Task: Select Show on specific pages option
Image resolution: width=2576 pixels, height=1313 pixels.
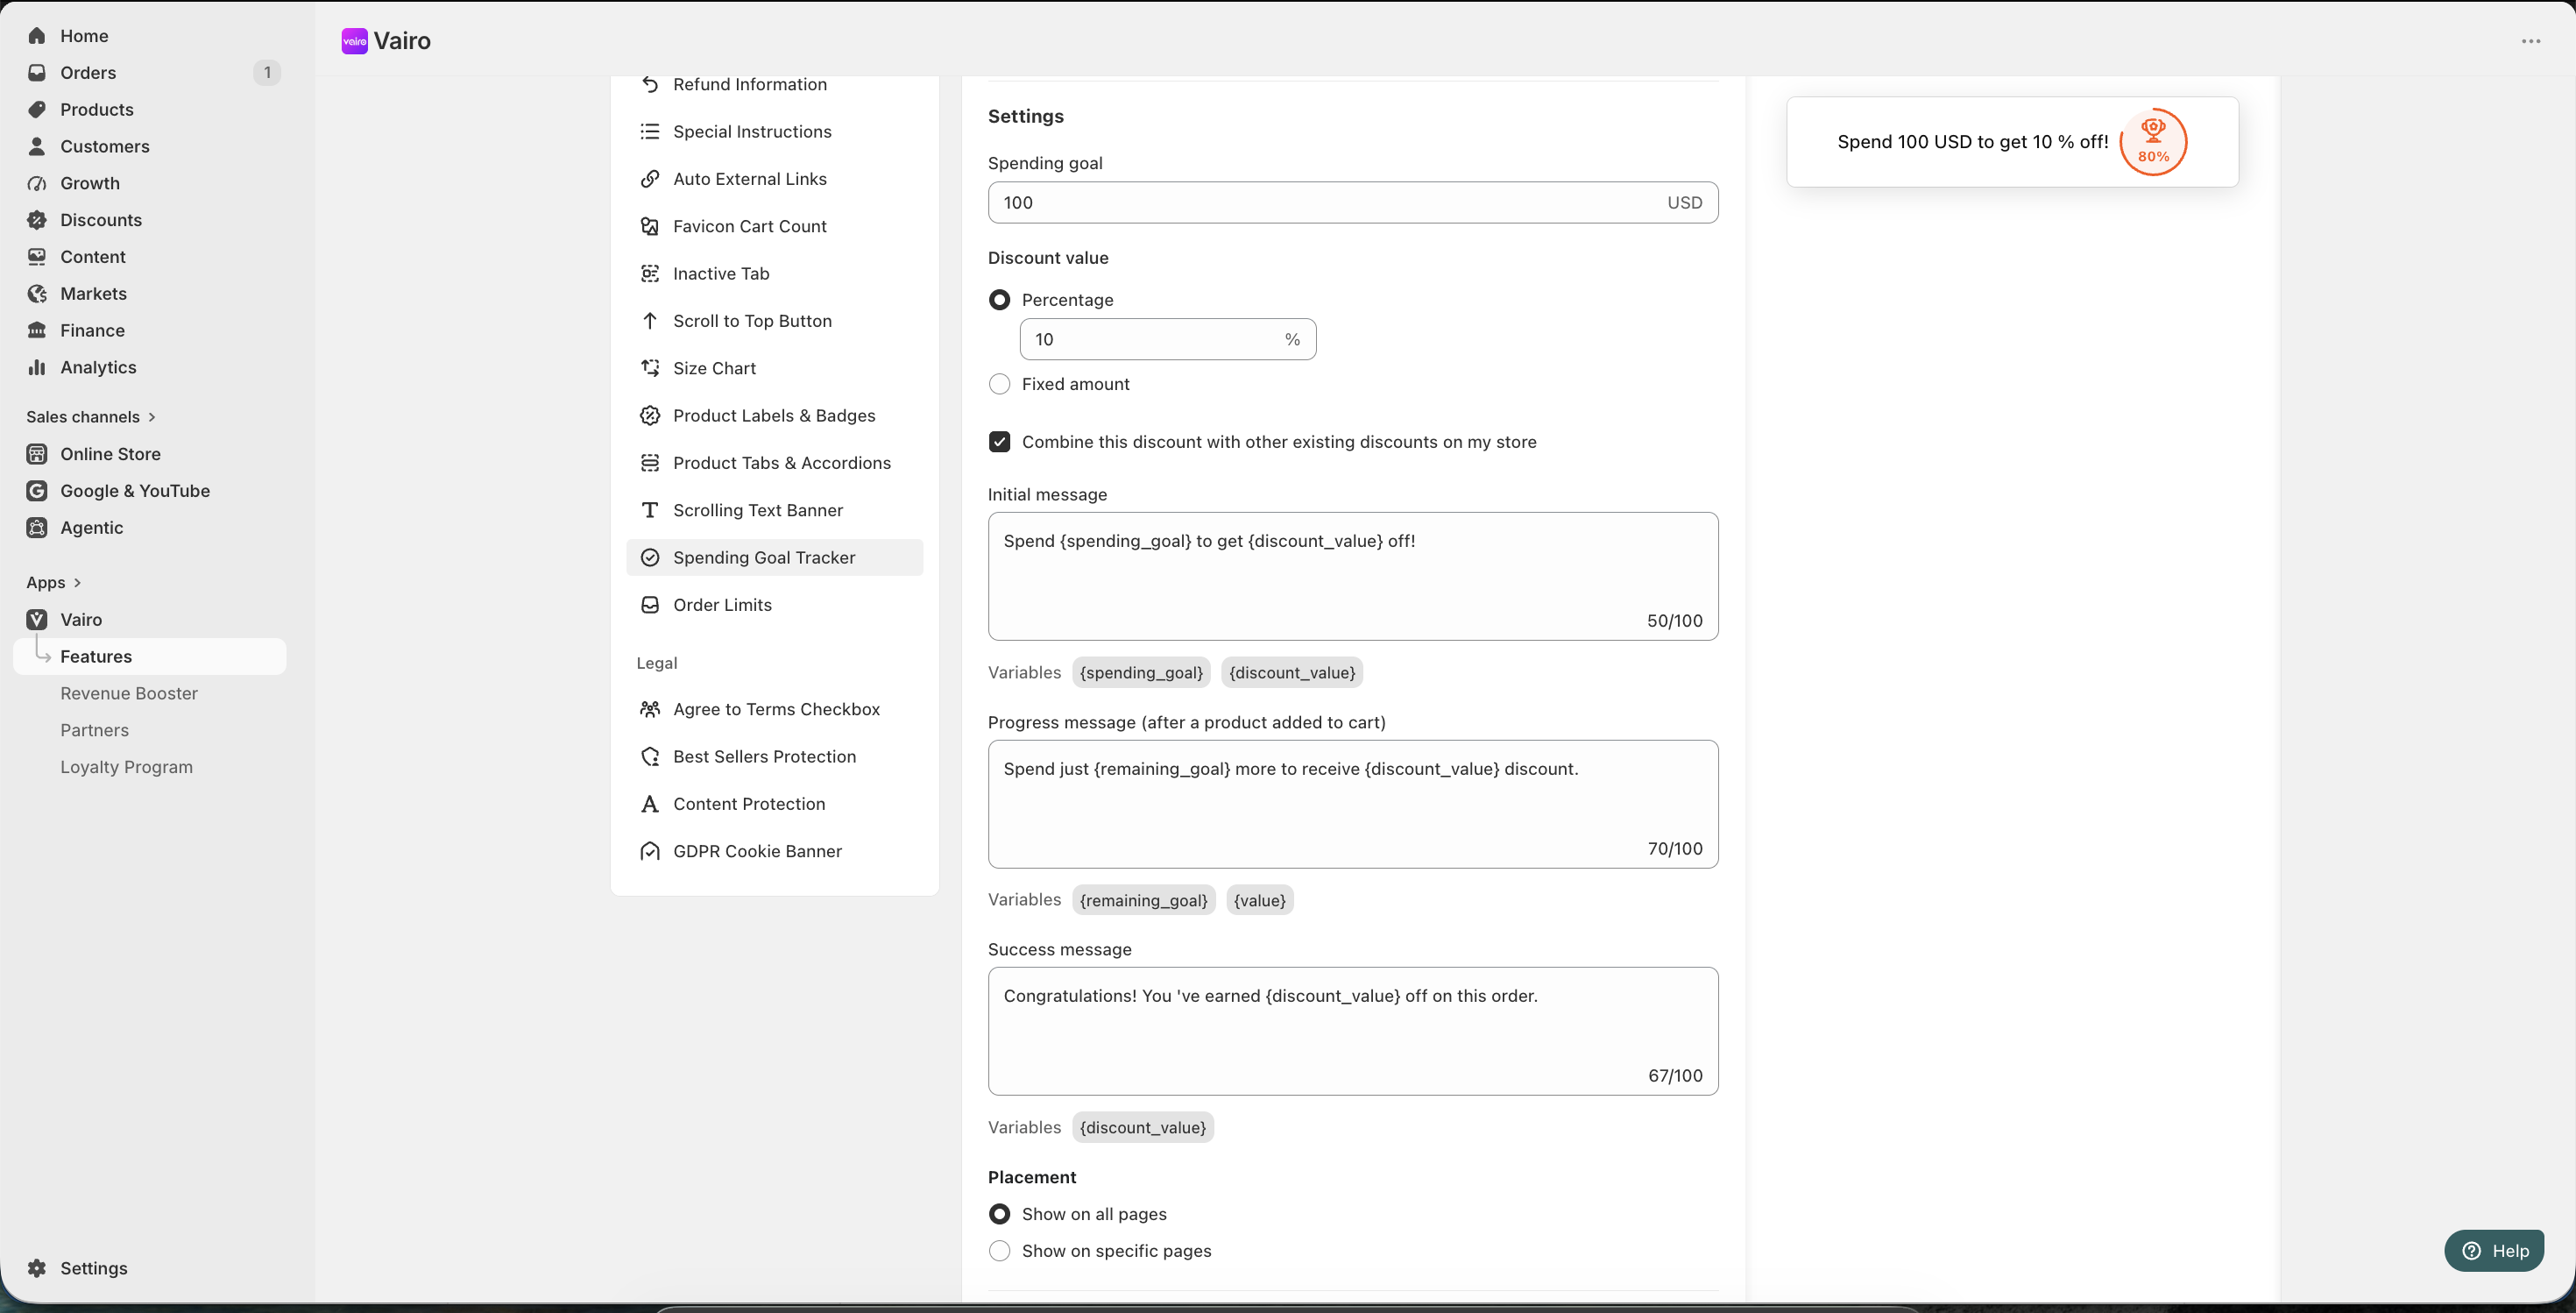Action: click(x=999, y=1251)
